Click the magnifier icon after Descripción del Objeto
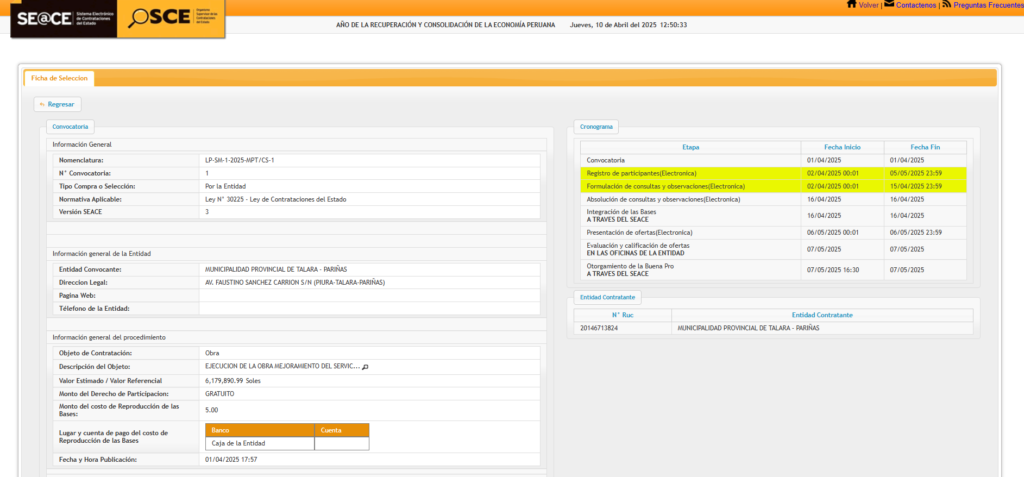The width and height of the screenshot is (1024, 477). (x=365, y=367)
